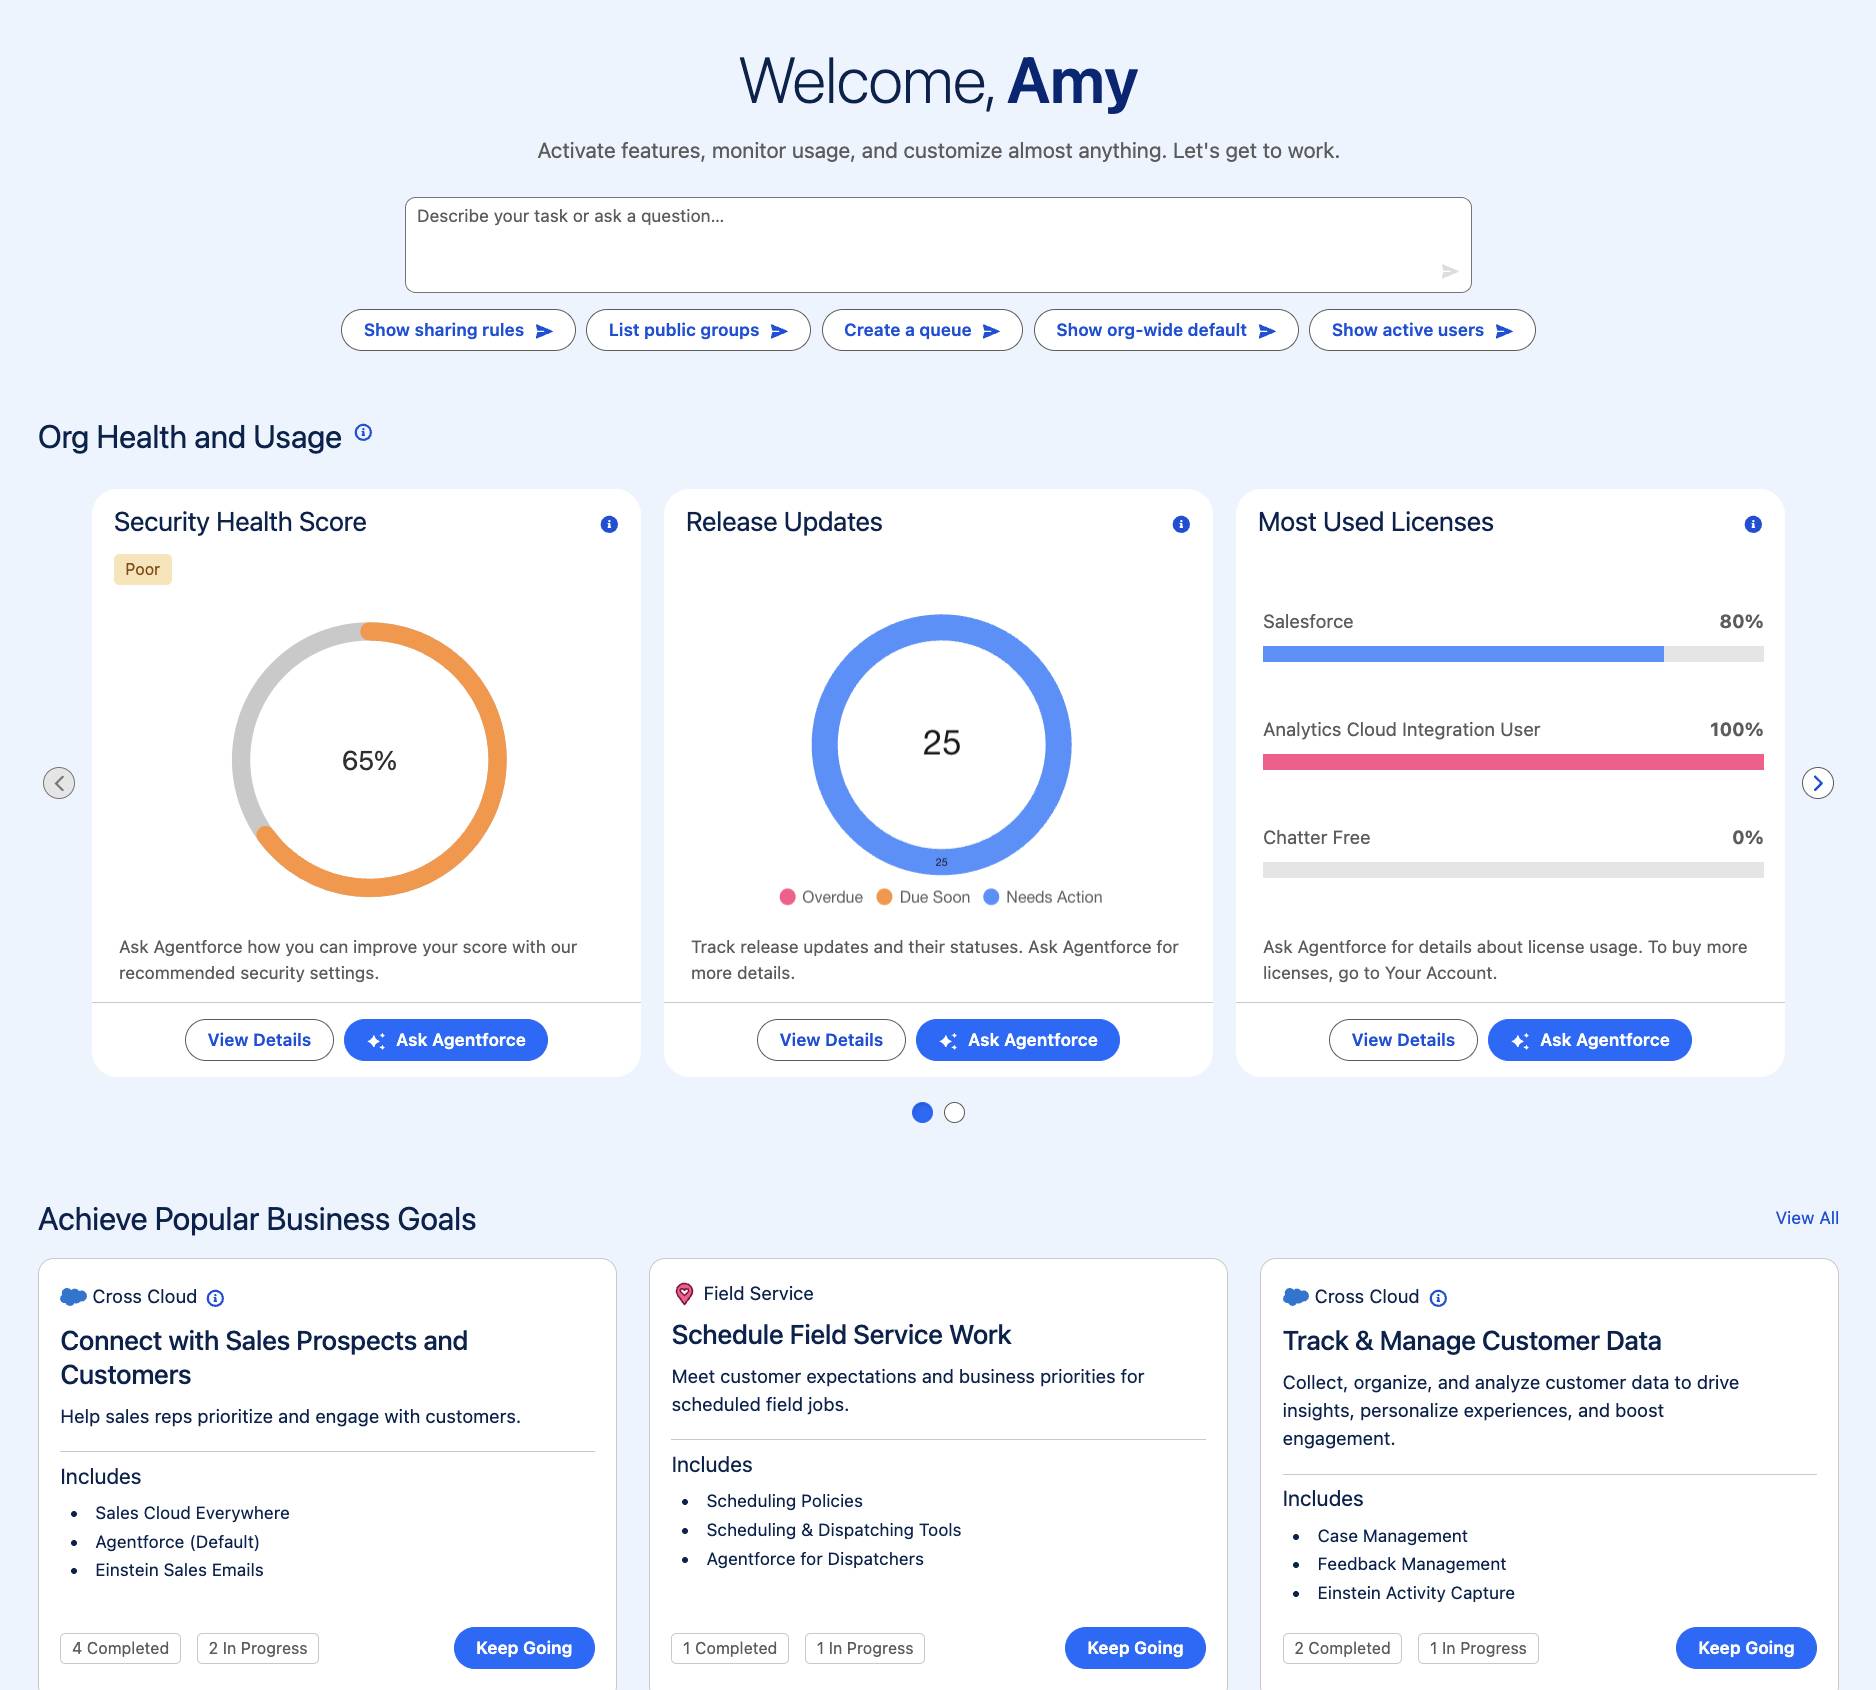The image size is (1876, 1690).
Task: Click the Chatter Free usage bar
Action: click(x=1513, y=870)
